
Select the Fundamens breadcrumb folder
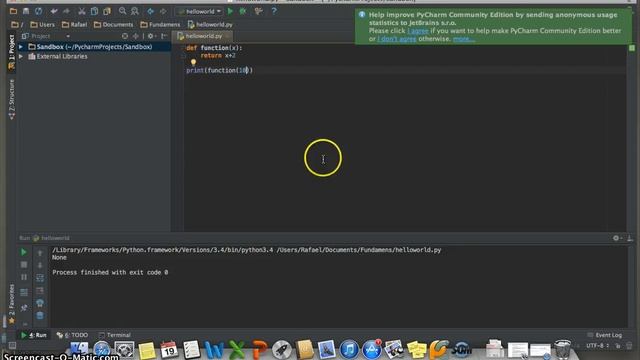[x=160, y=25]
